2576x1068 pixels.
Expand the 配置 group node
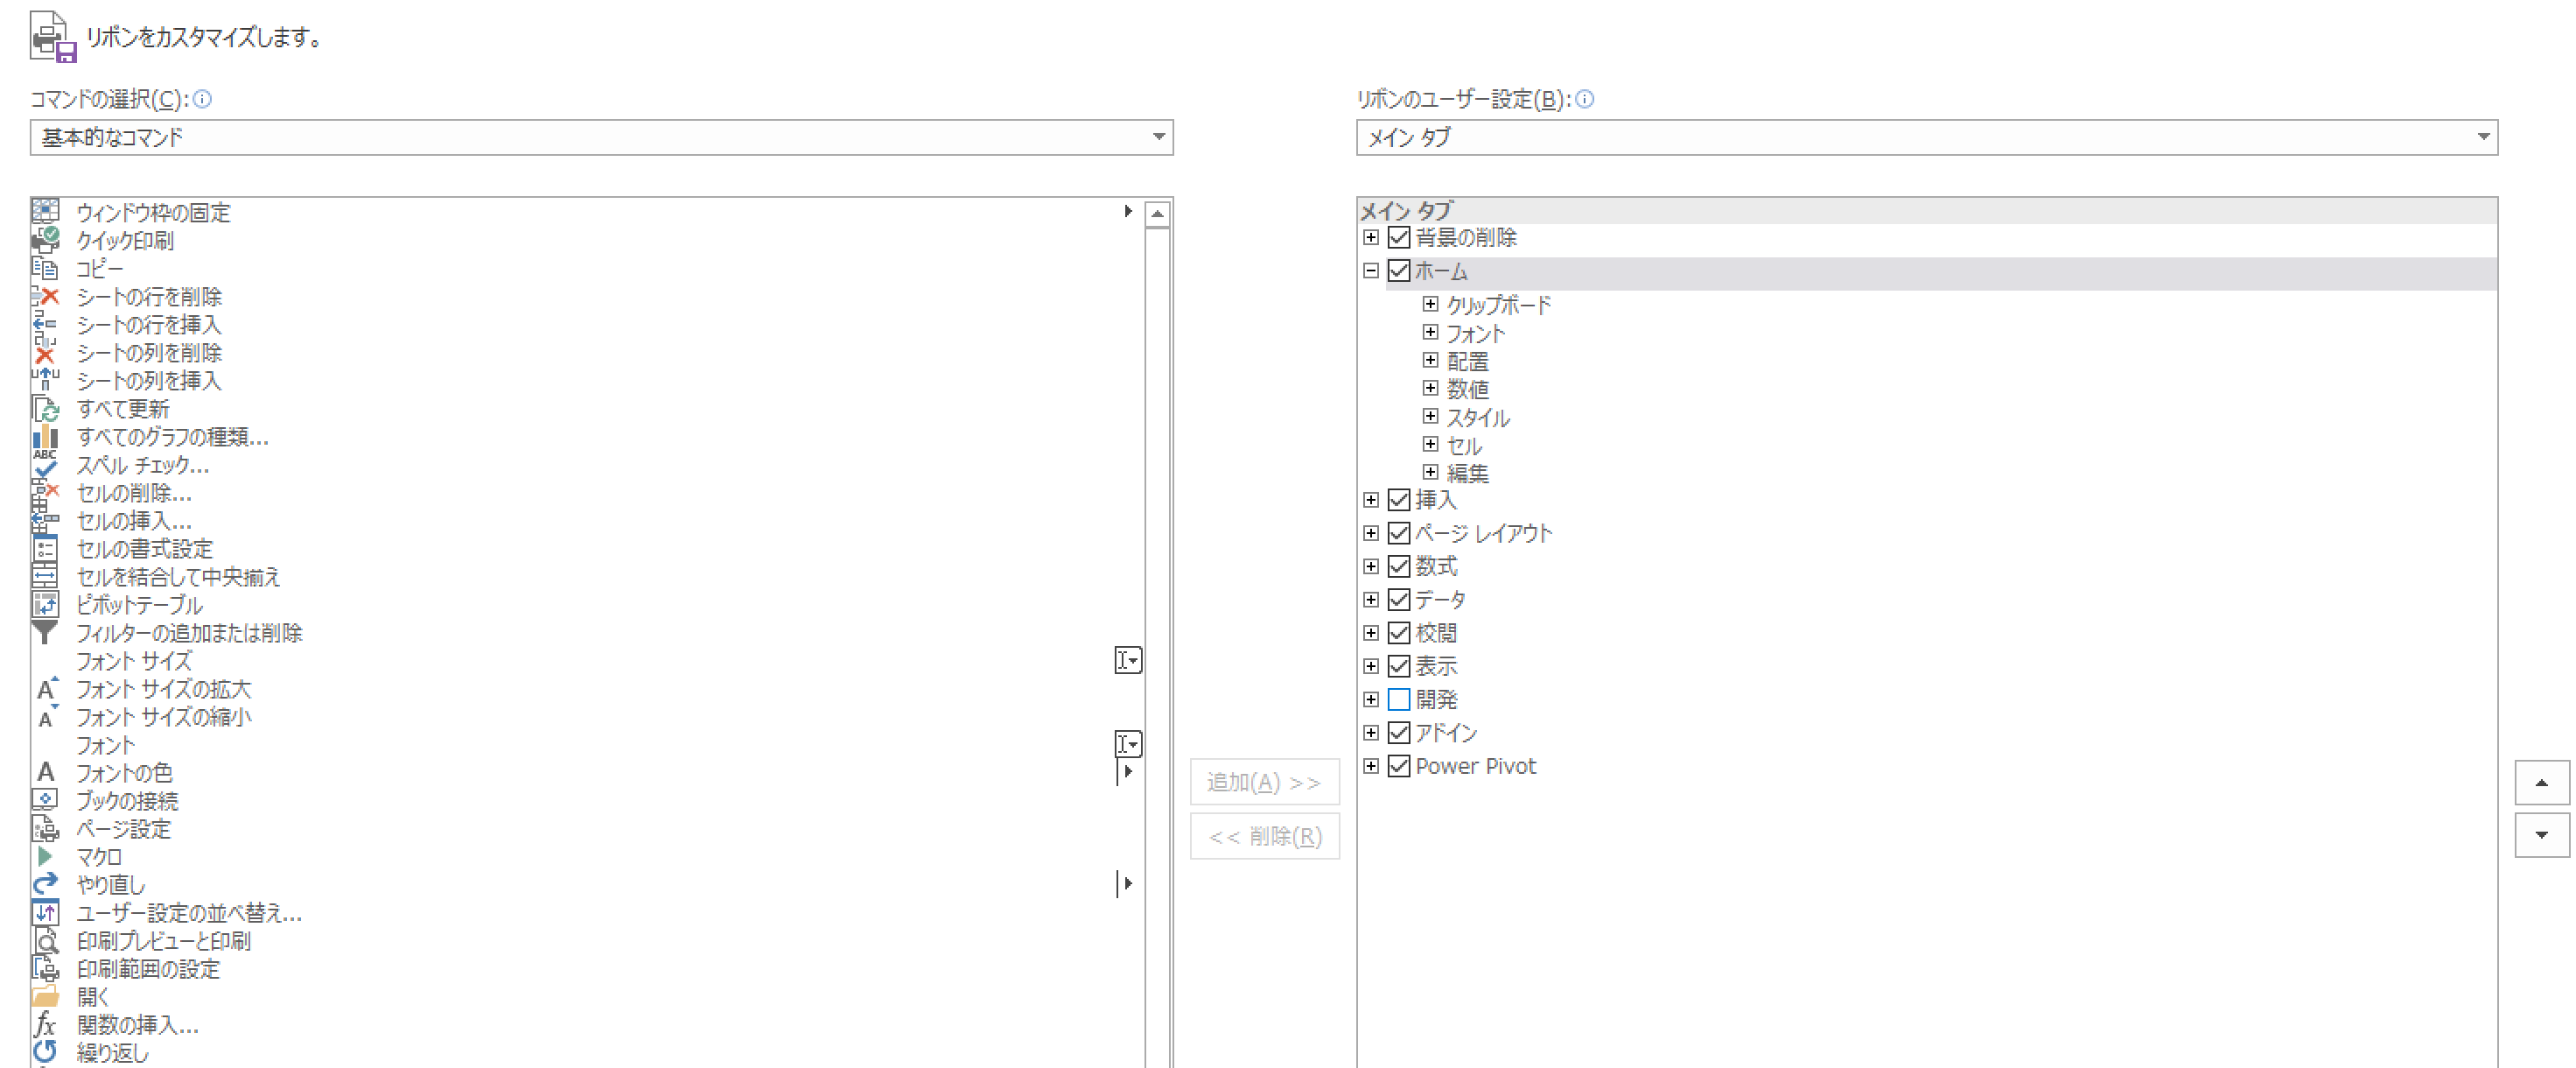click(1431, 360)
